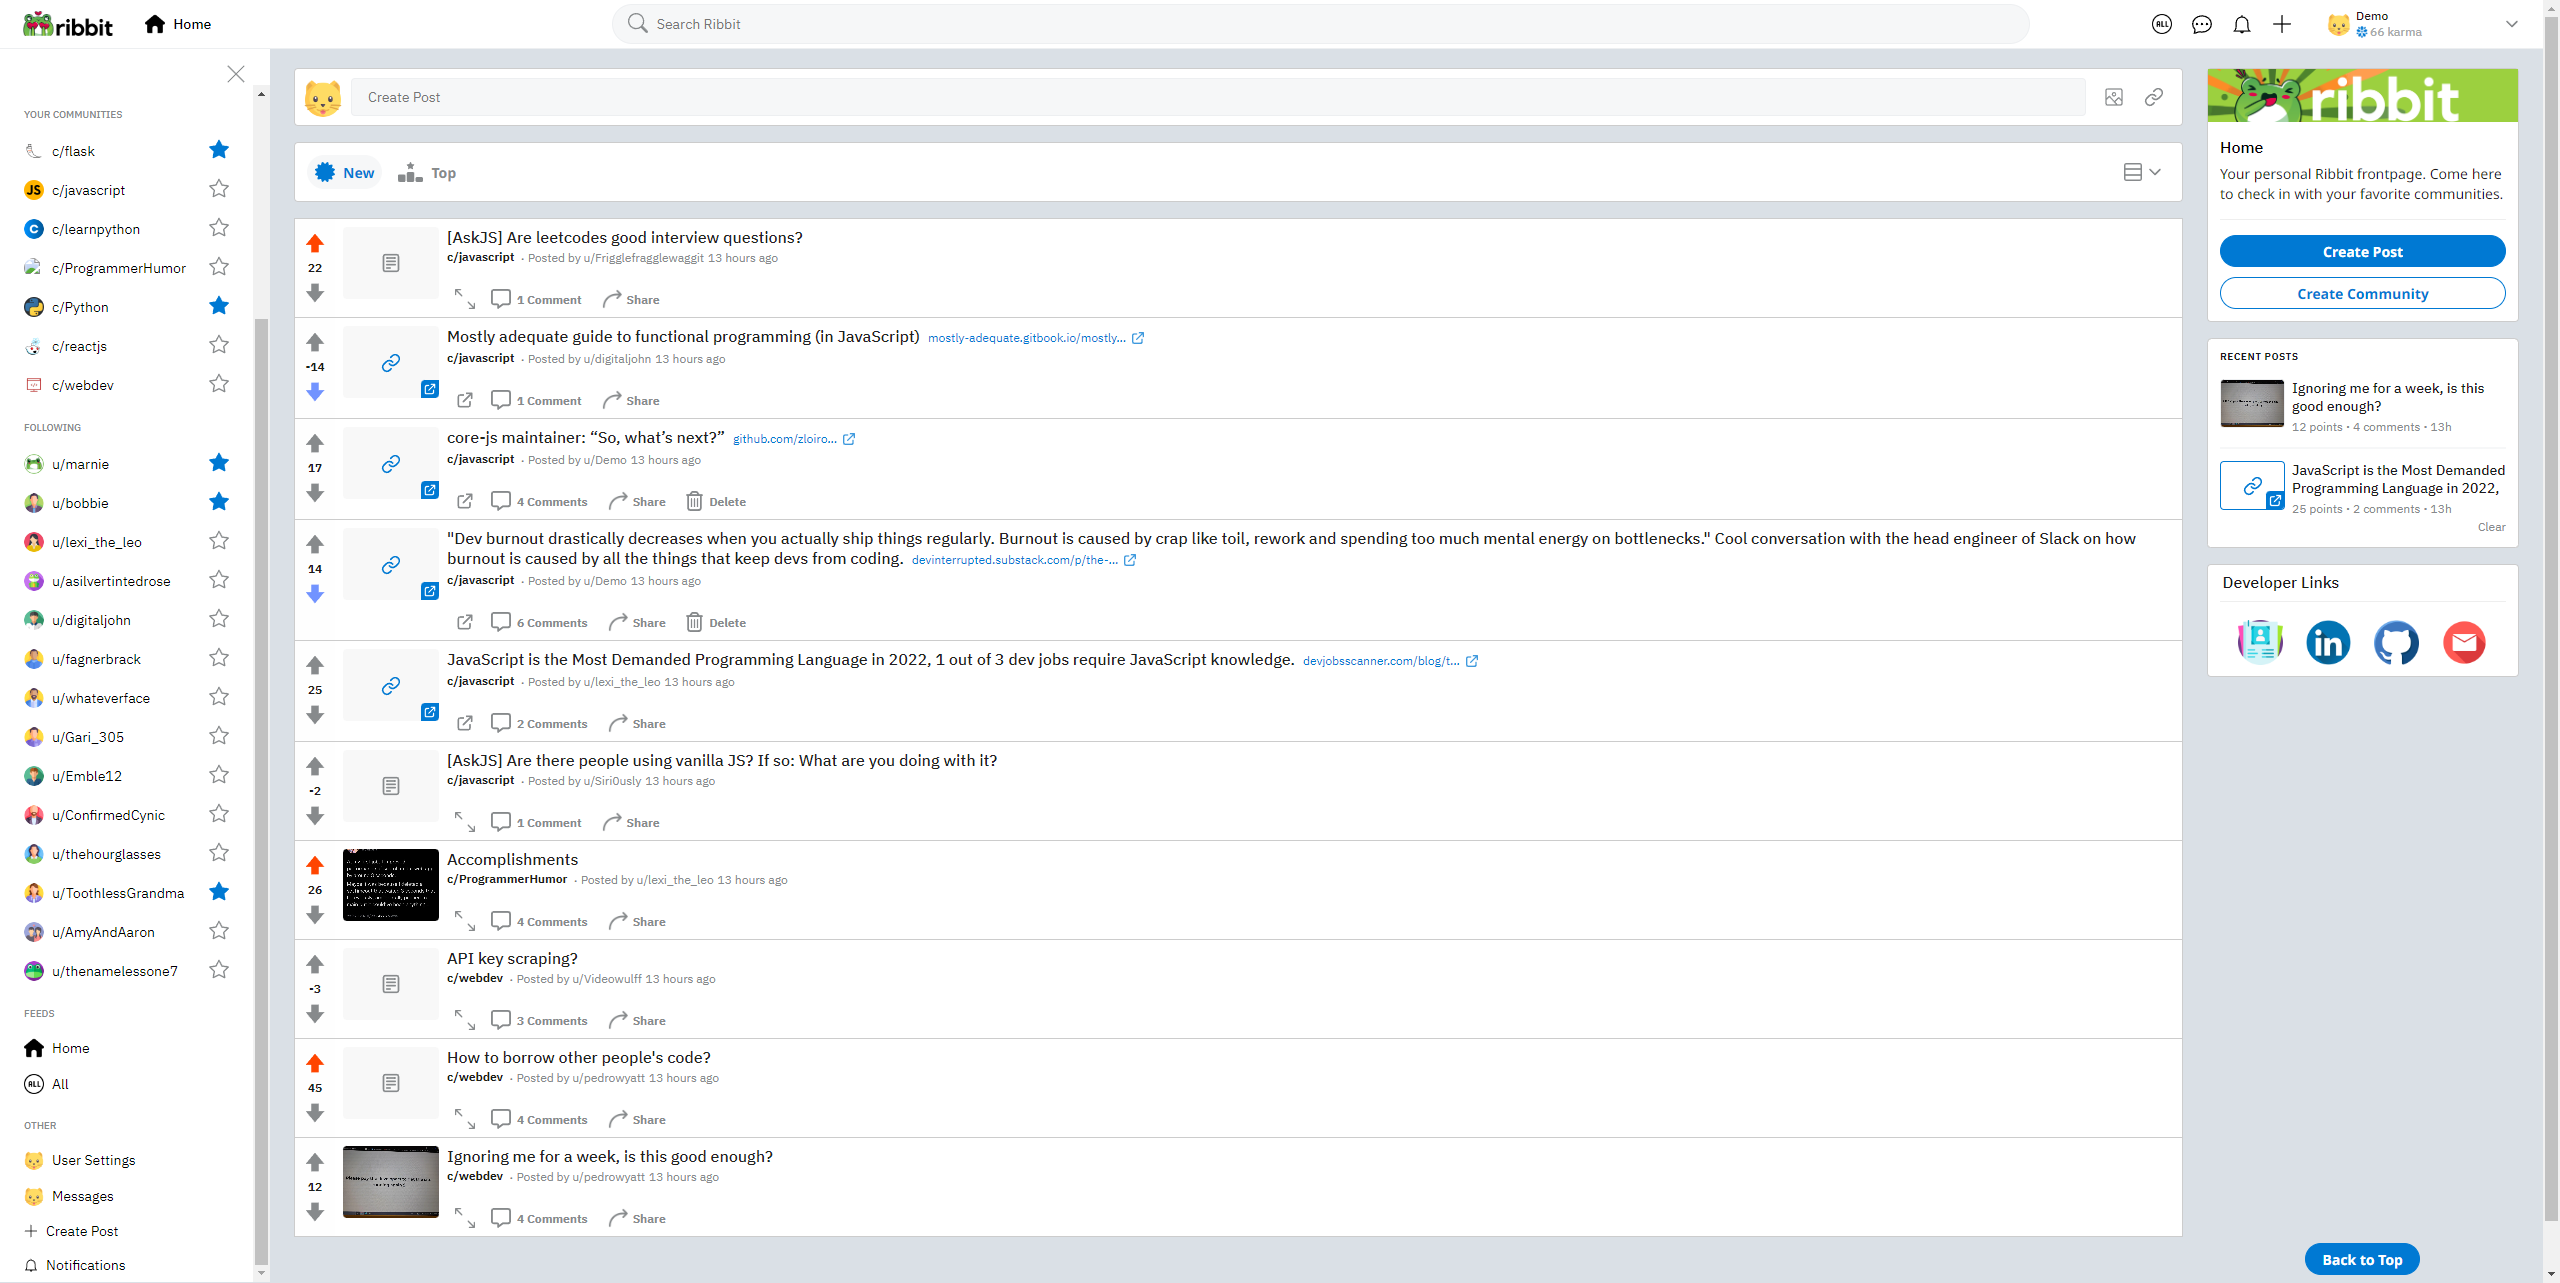The image size is (2560, 1283).
Task: Open the chat messages icon in header
Action: (x=2201, y=24)
